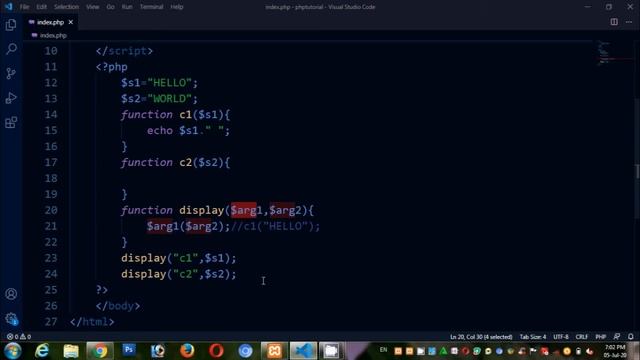Open the Edit menu

pos(41,7)
